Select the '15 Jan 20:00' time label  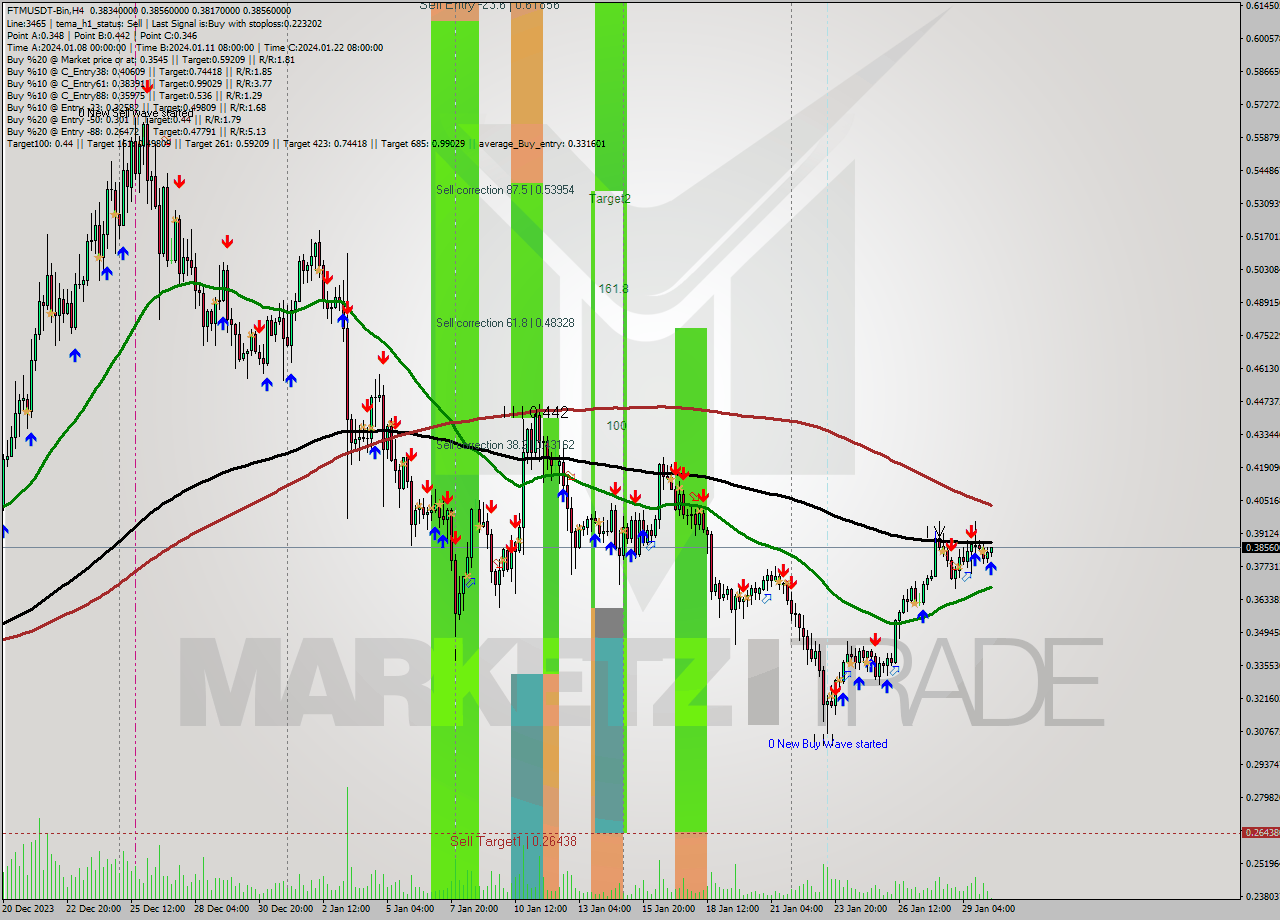(668, 909)
